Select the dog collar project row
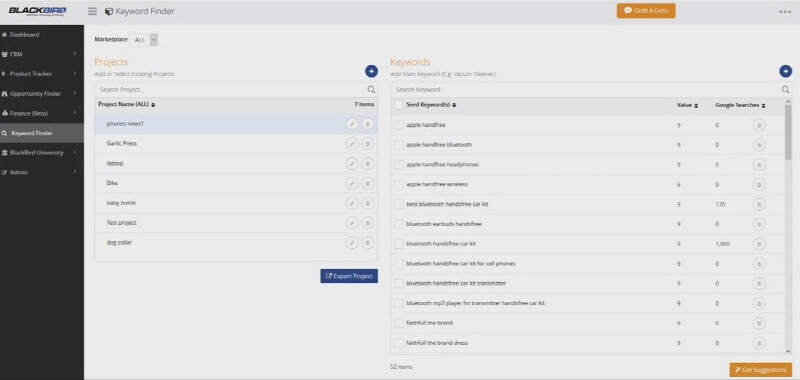The height and width of the screenshot is (380, 800). point(236,243)
